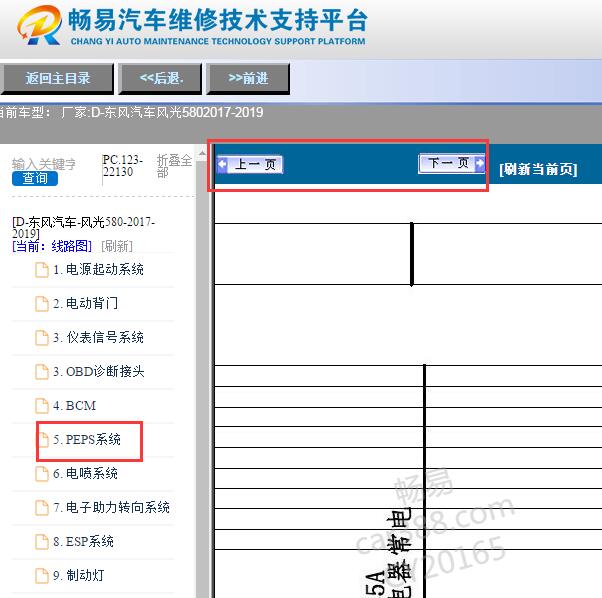Click the gray 刷新 link in sidebar
602x598 pixels.
click(117, 246)
